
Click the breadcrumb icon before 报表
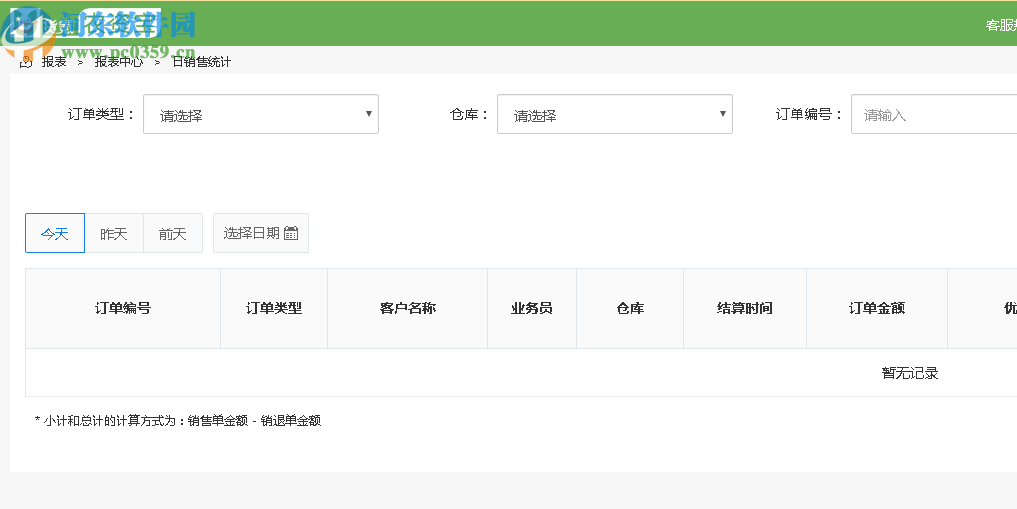tap(26, 62)
